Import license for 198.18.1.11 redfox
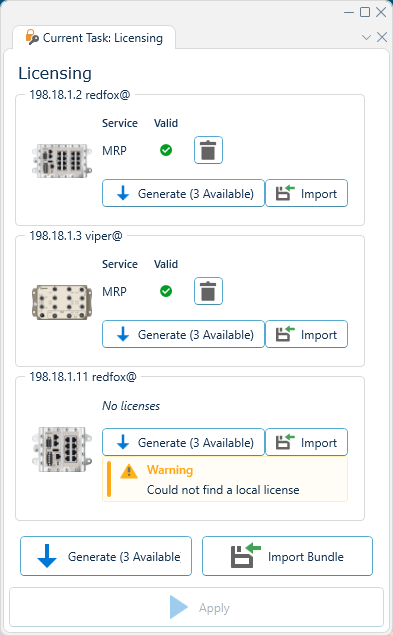This screenshot has width=393, height=636. click(x=307, y=442)
